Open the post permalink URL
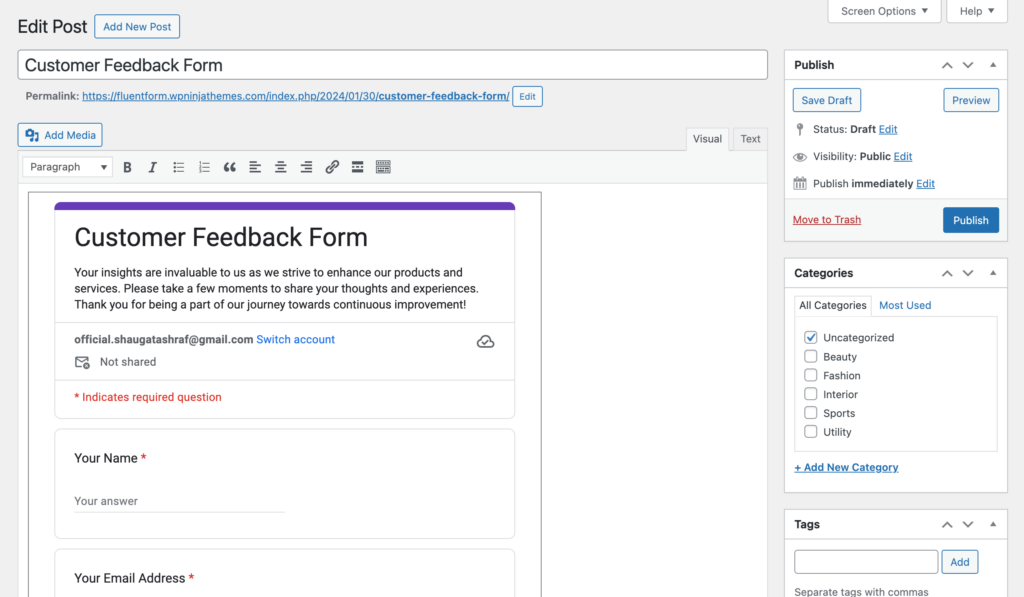 click(296, 96)
